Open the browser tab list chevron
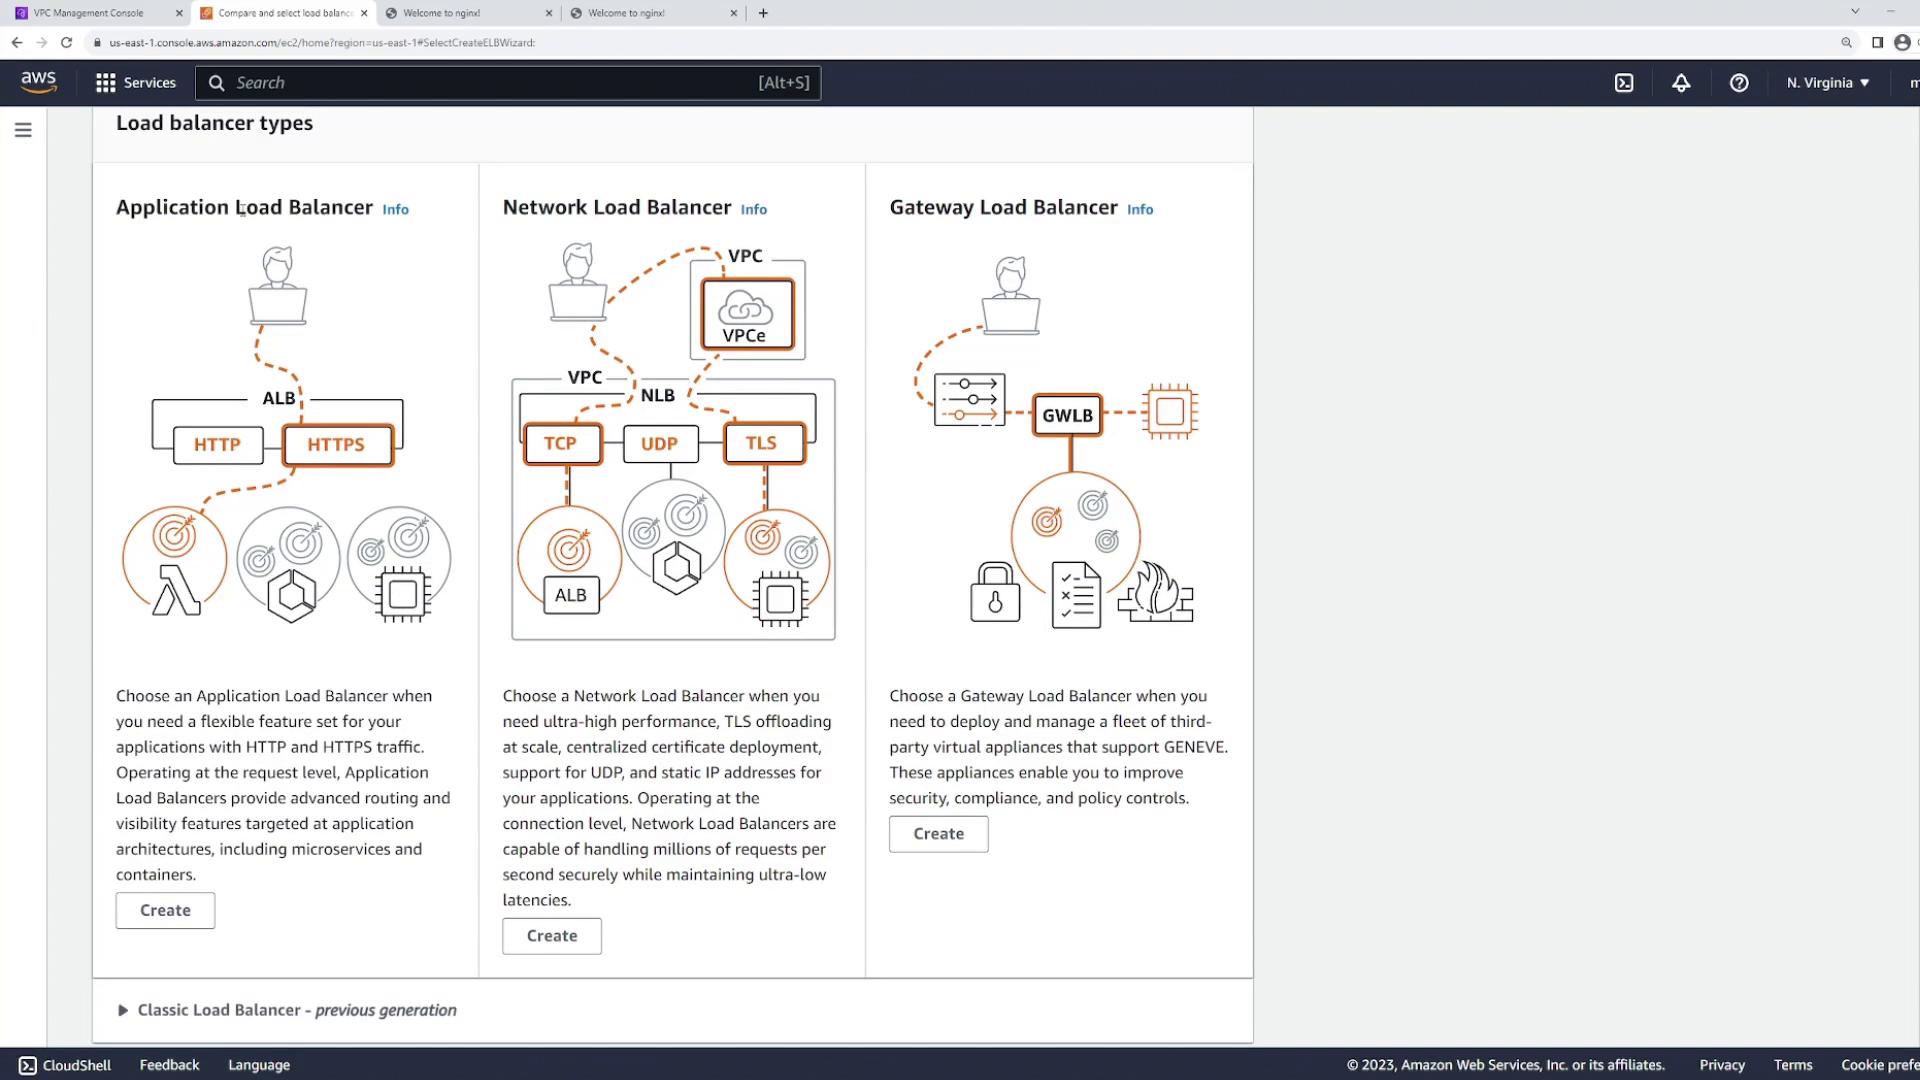The height and width of the screenshot is (1080, 1920). point(1855,12)
